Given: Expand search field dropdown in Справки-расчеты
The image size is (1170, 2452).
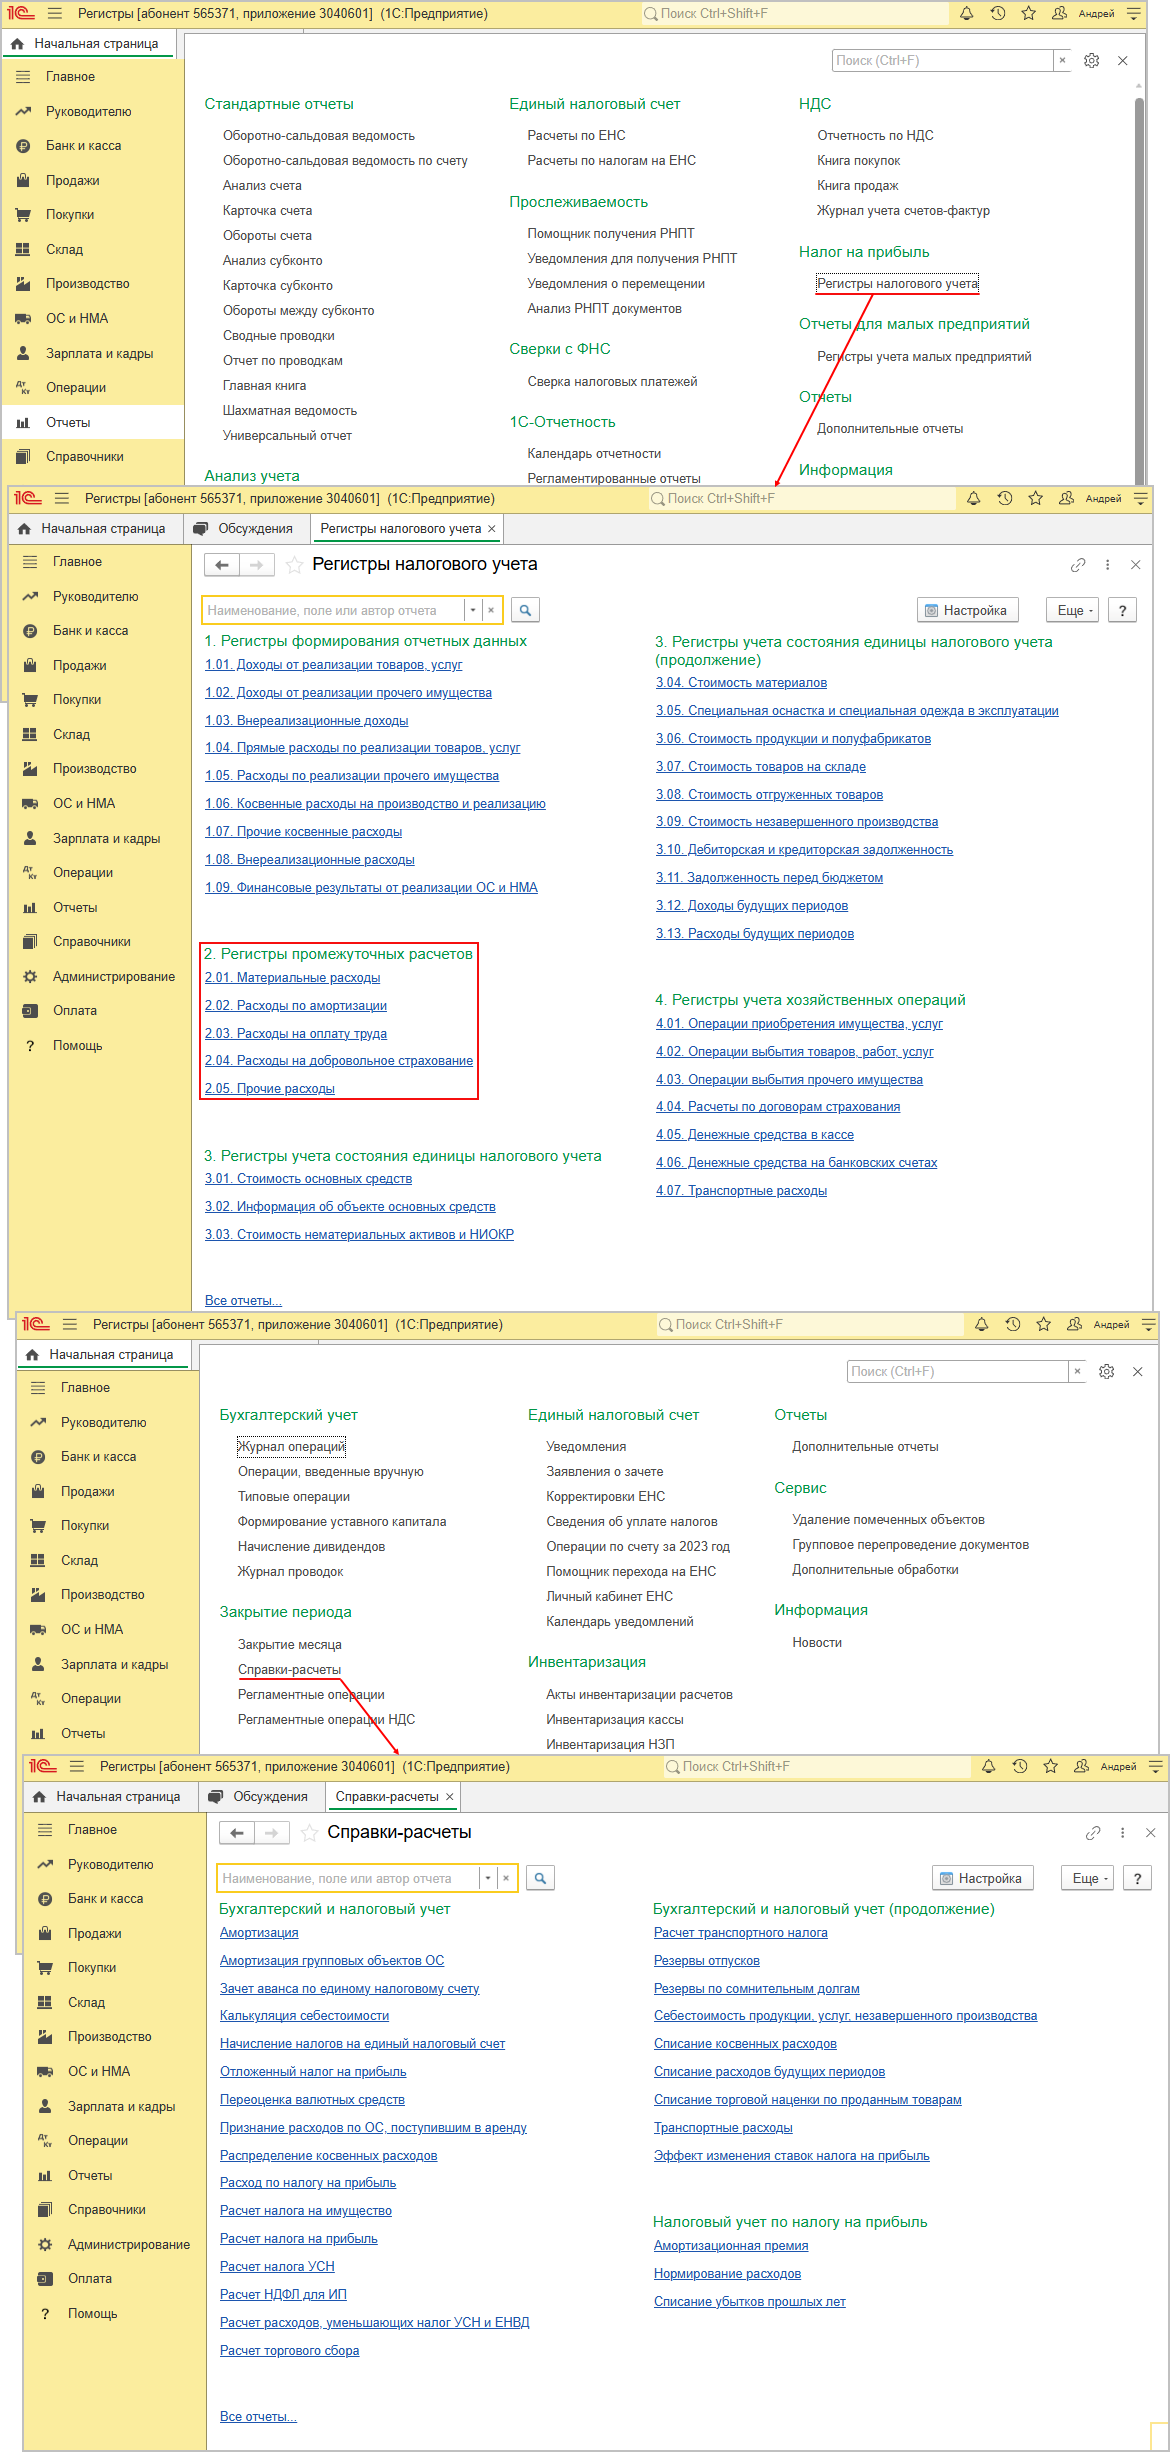Looking at the screenshot, I should (x=487, y=1878).
